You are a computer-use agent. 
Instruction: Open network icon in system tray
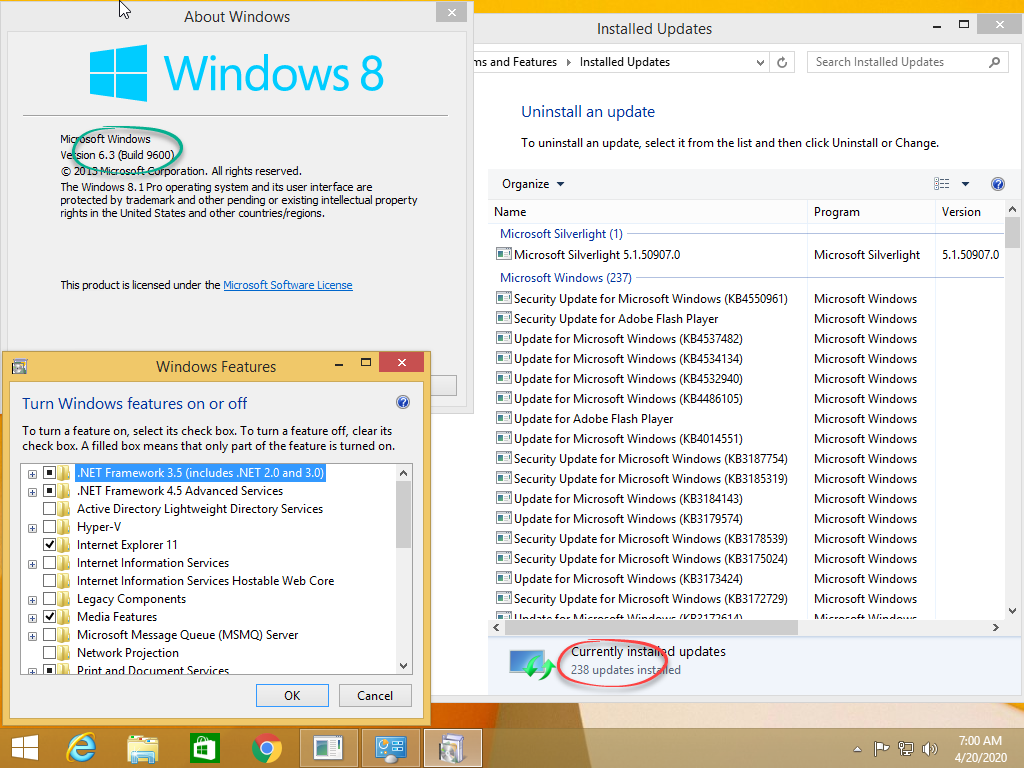click(906, 748)
